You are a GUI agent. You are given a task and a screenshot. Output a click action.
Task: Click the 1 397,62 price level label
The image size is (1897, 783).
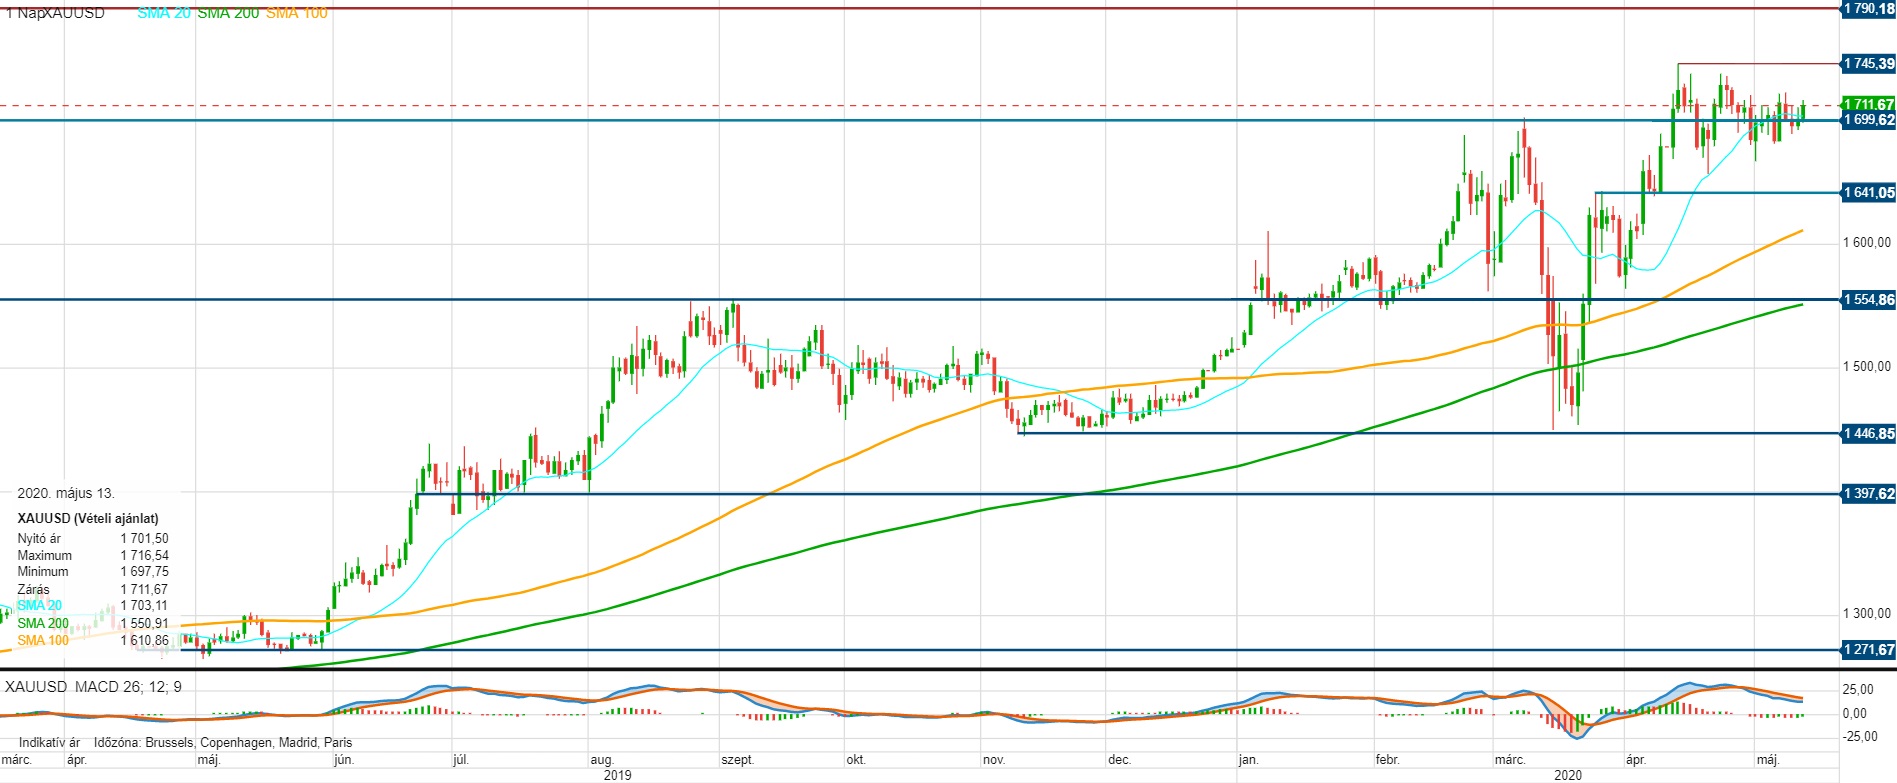pyautogui.click(x=1868, y=494)
